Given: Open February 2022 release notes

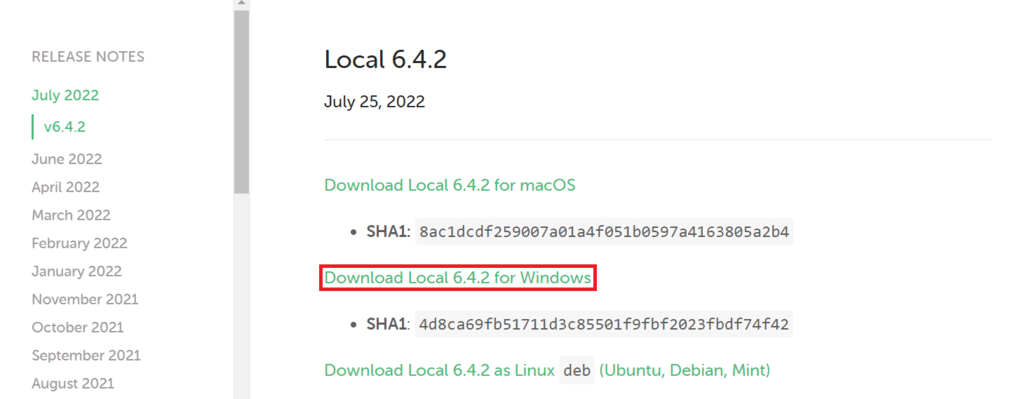Looking at the screenshot, I should (79, 243).
